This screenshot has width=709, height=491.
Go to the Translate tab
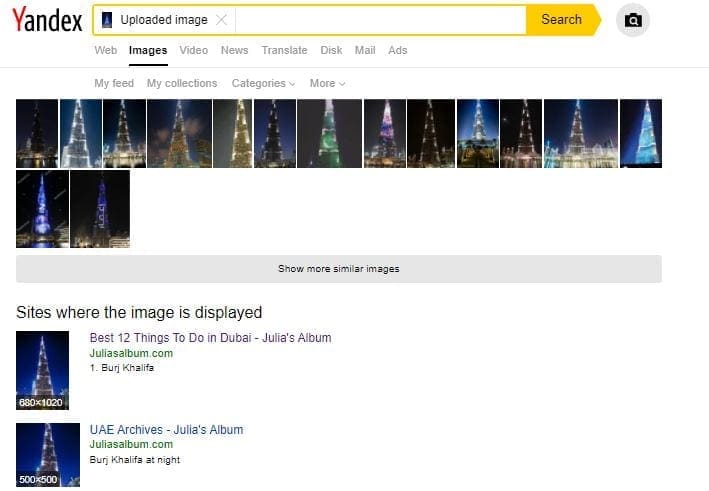284,50
